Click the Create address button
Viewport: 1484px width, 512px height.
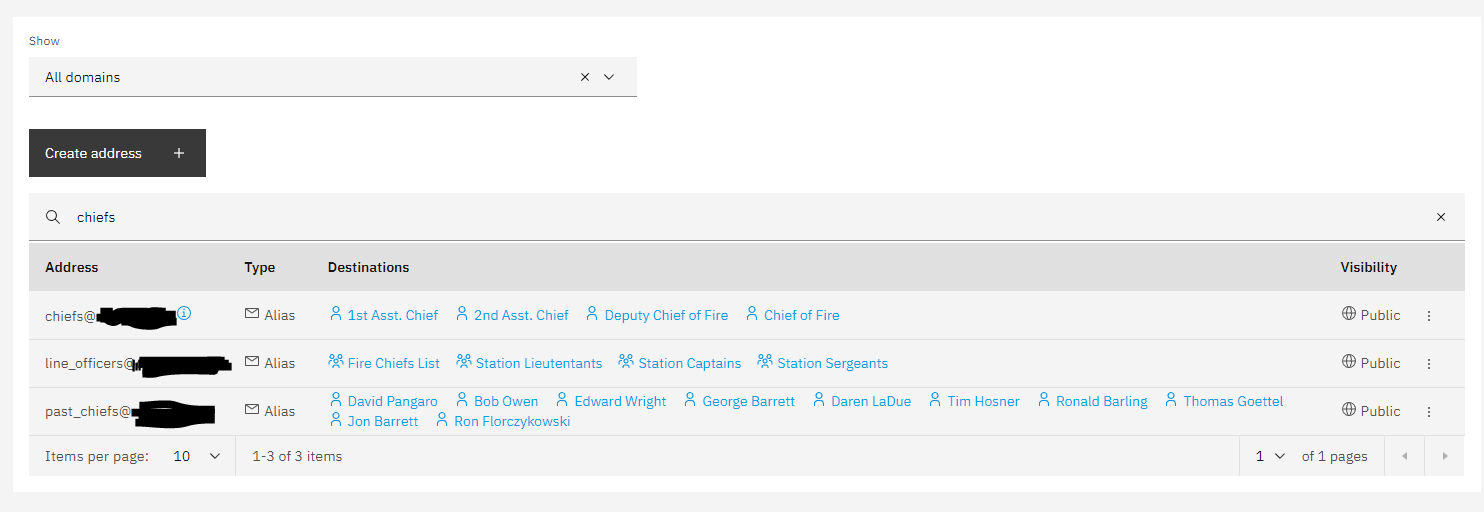pyautogui.click(x=117, y=153)
